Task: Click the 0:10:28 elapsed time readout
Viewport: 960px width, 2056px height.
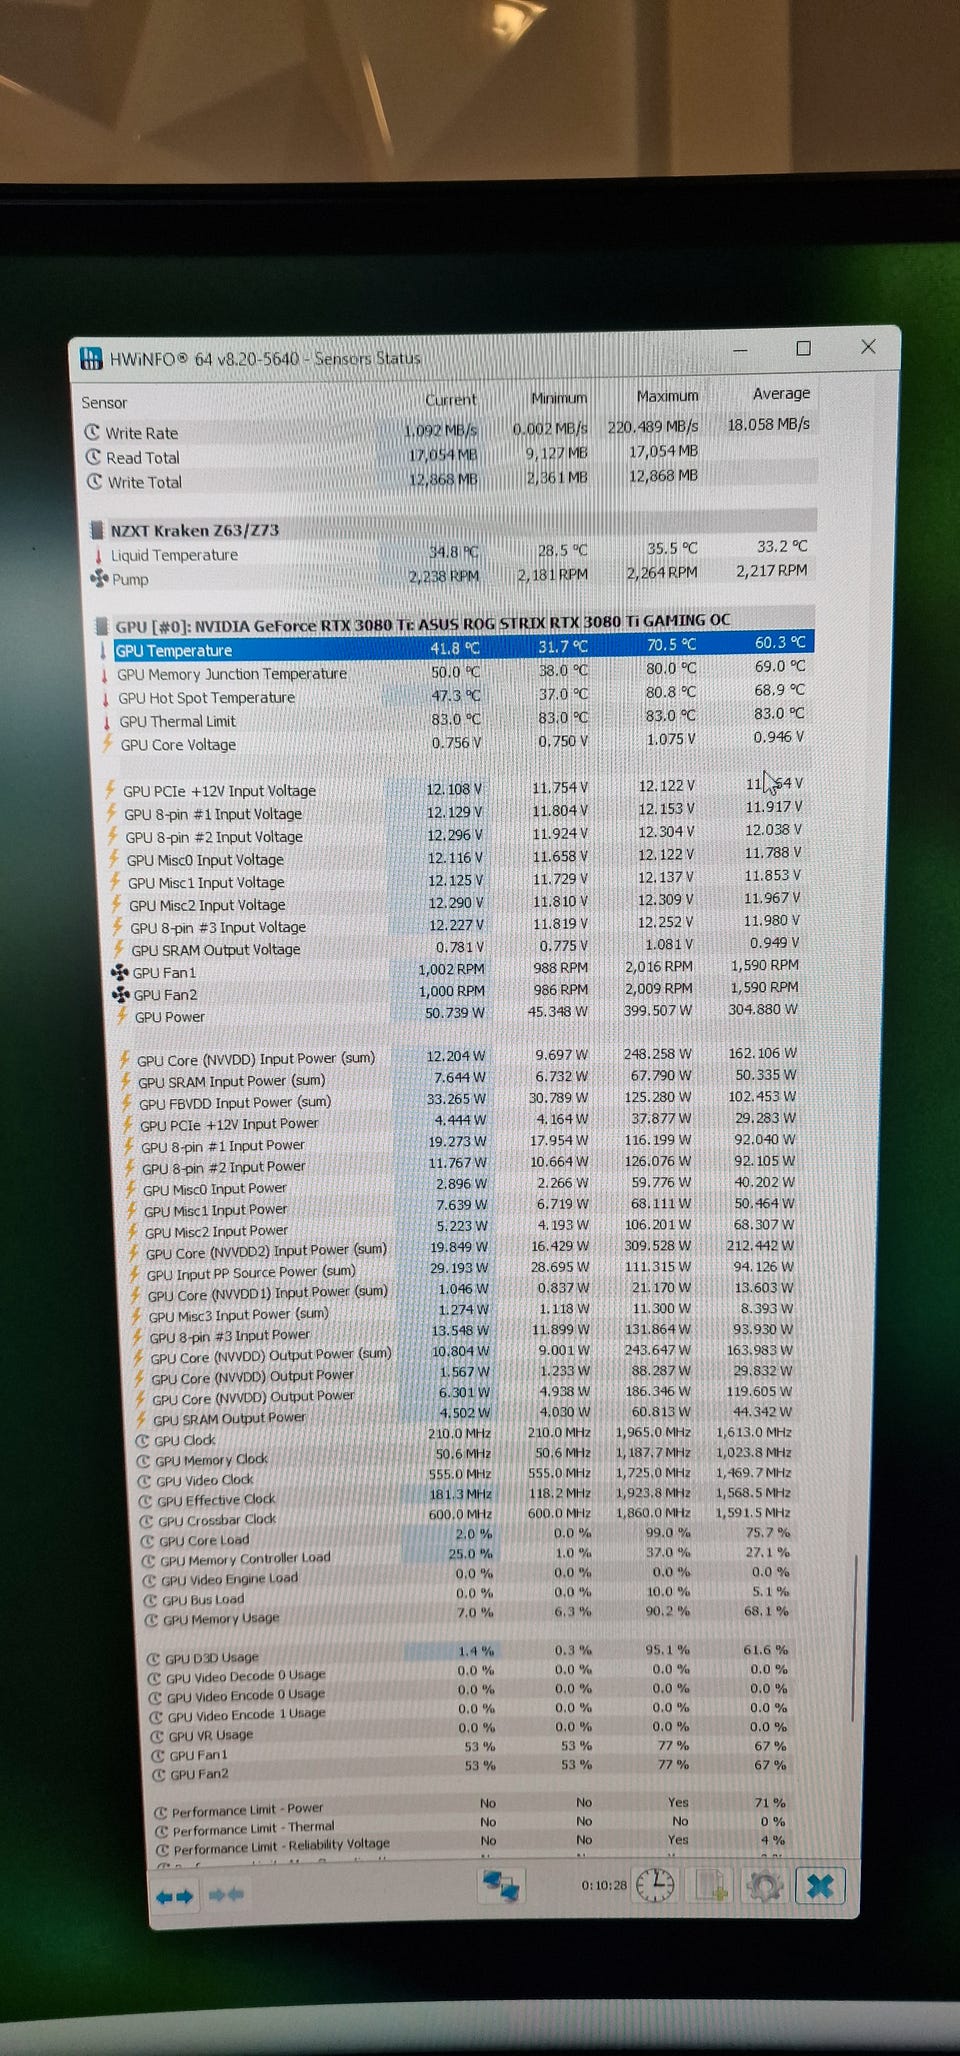Action: 604,1885
